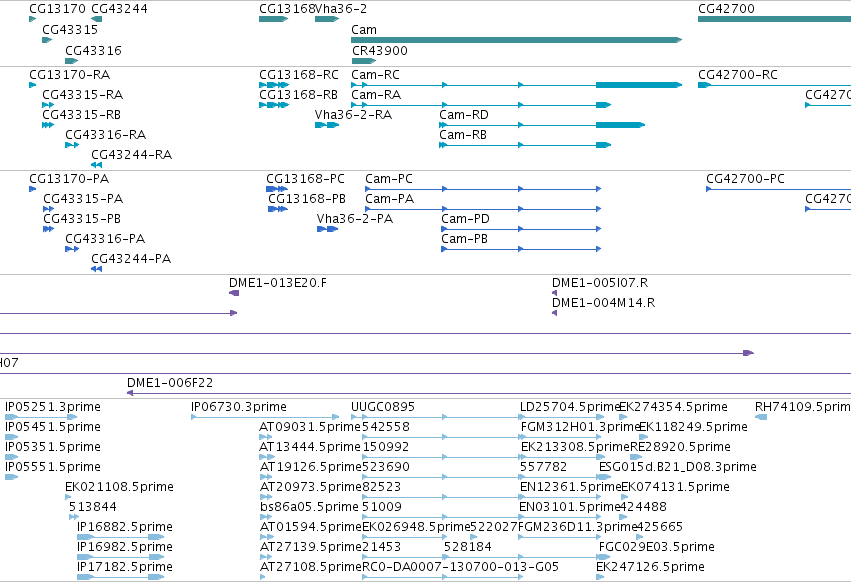Open transcript CG43315-RA

click(x=82, y=94)
